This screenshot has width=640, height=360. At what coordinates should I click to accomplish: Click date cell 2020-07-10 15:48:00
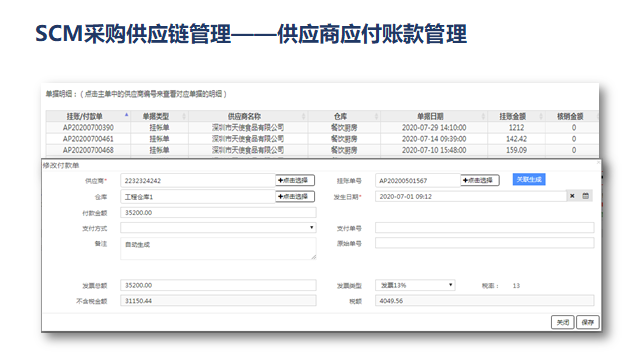click(434, 150)
